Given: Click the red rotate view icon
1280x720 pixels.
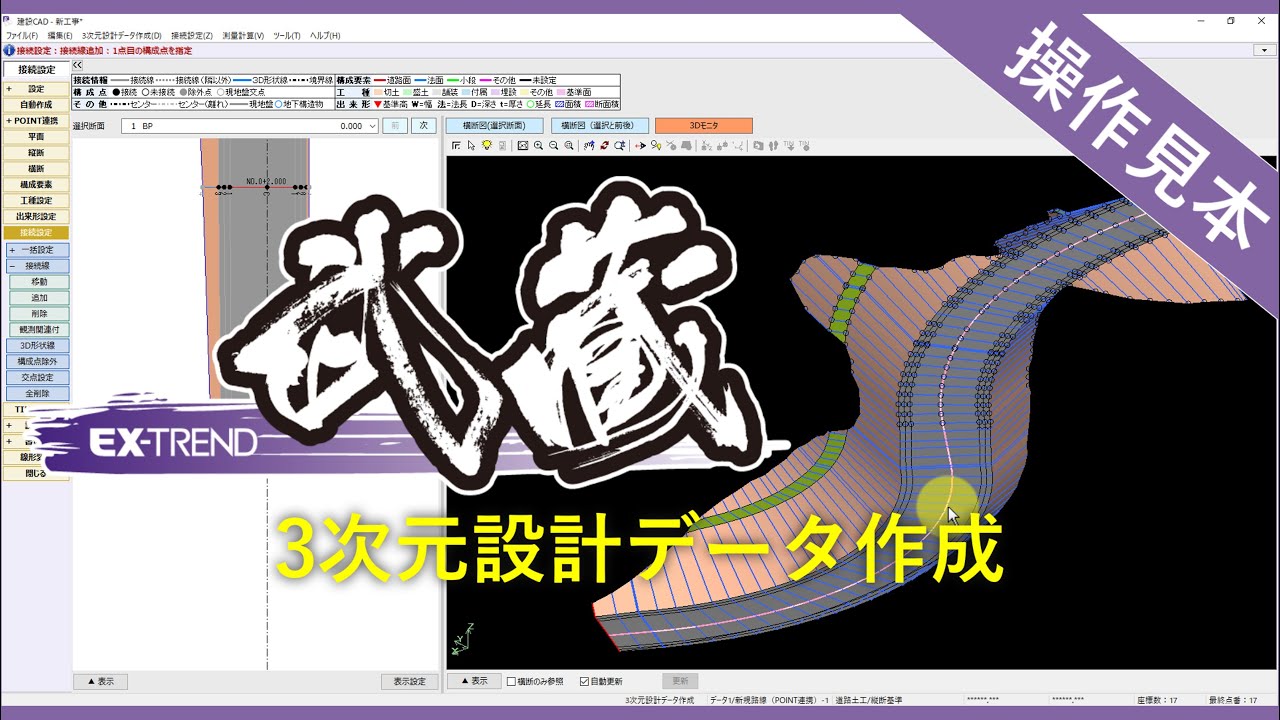Looking at the screenshot, I should click(x=604, y=146).
